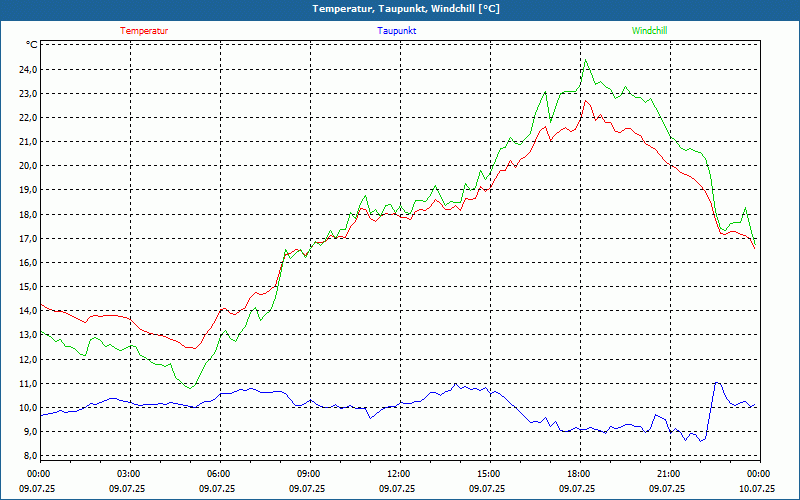Click the '°C' unit label on y-axis
Viewport: 800px width, 500px height.
click(32, 45)
